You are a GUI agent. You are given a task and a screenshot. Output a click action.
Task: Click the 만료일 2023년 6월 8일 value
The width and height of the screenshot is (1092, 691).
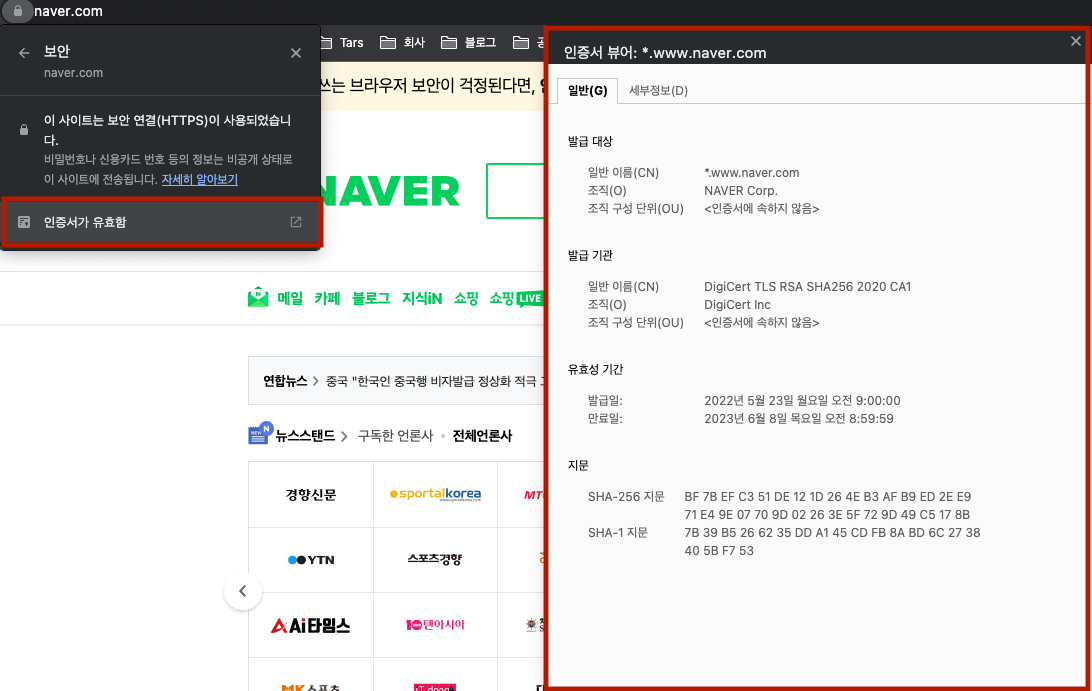click(798, 419)
